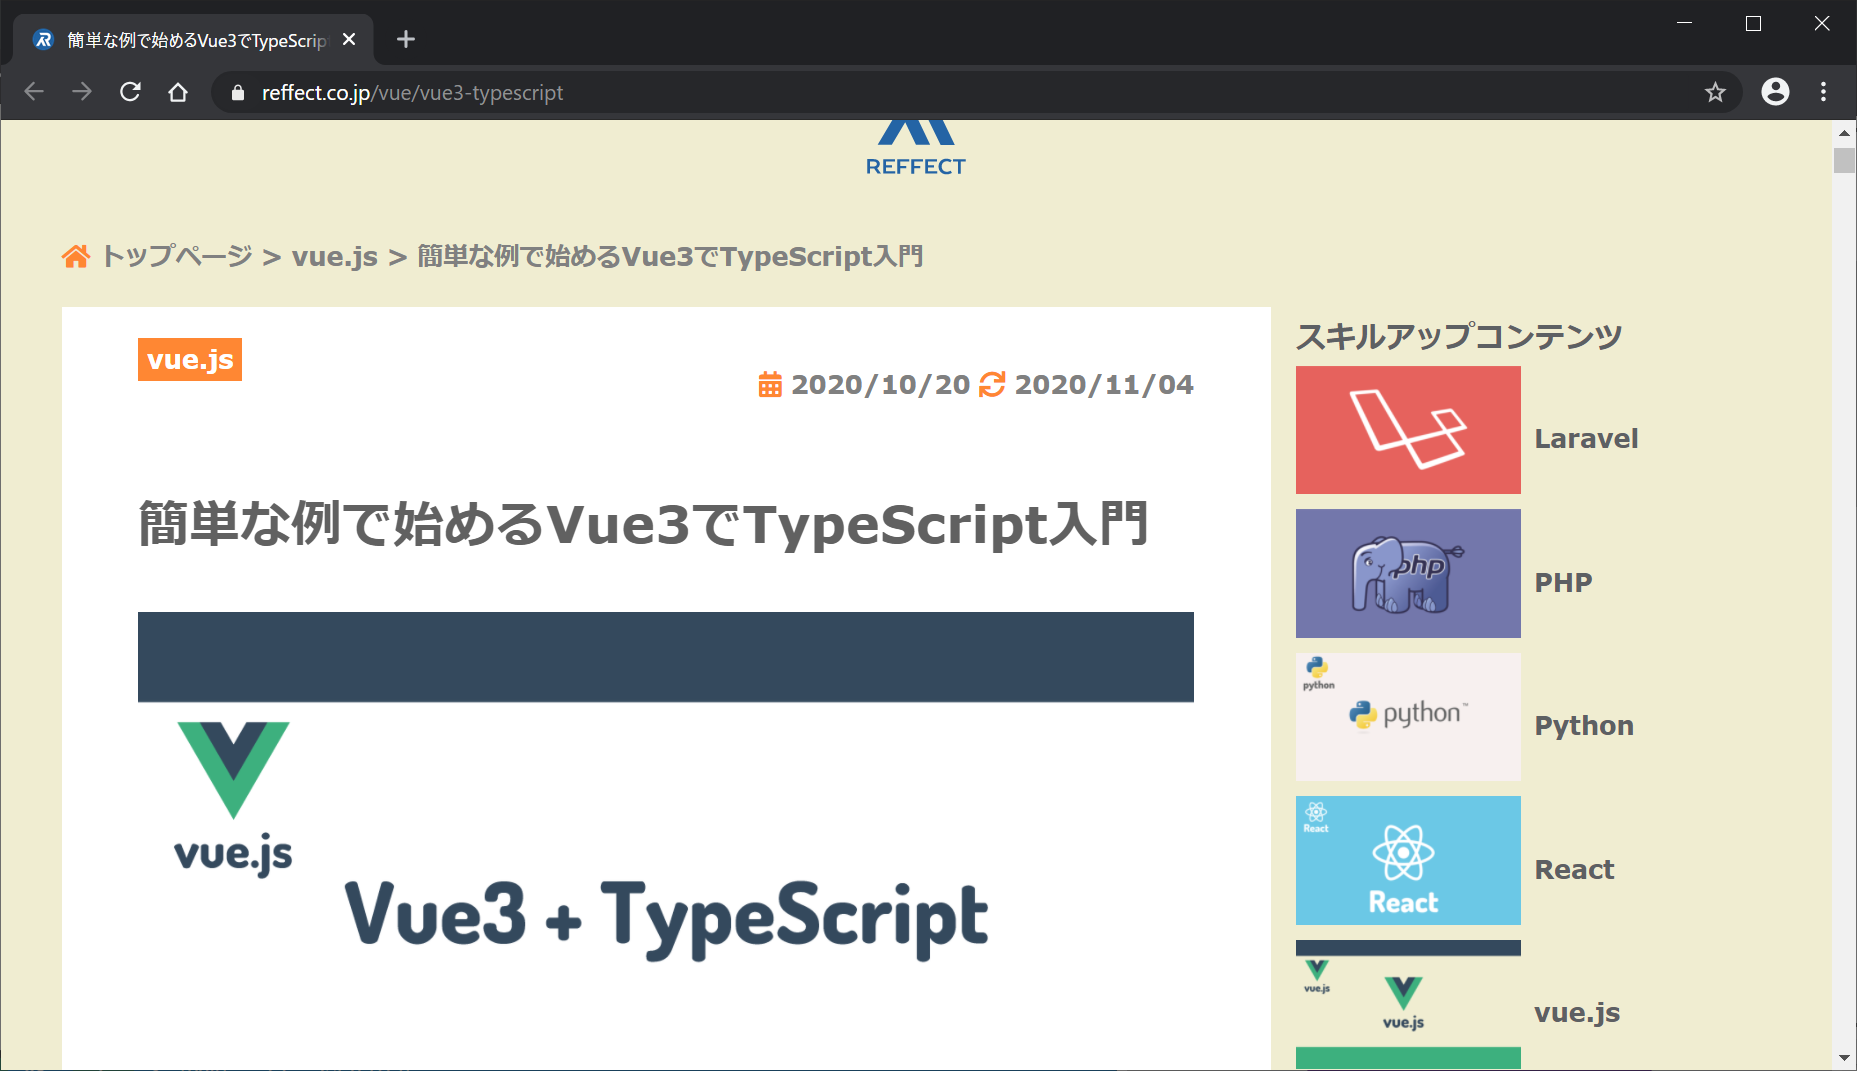Click the vertical scrollbar thumb
The width and height of the screenshot is (1857, 1071).
click(1844, 160)
